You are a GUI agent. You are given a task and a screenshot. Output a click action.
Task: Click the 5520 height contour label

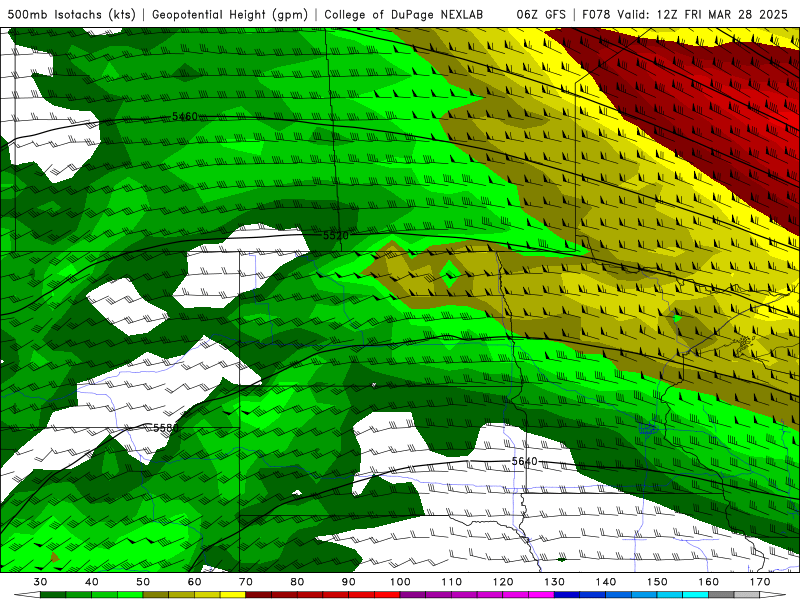click(336, 236)
